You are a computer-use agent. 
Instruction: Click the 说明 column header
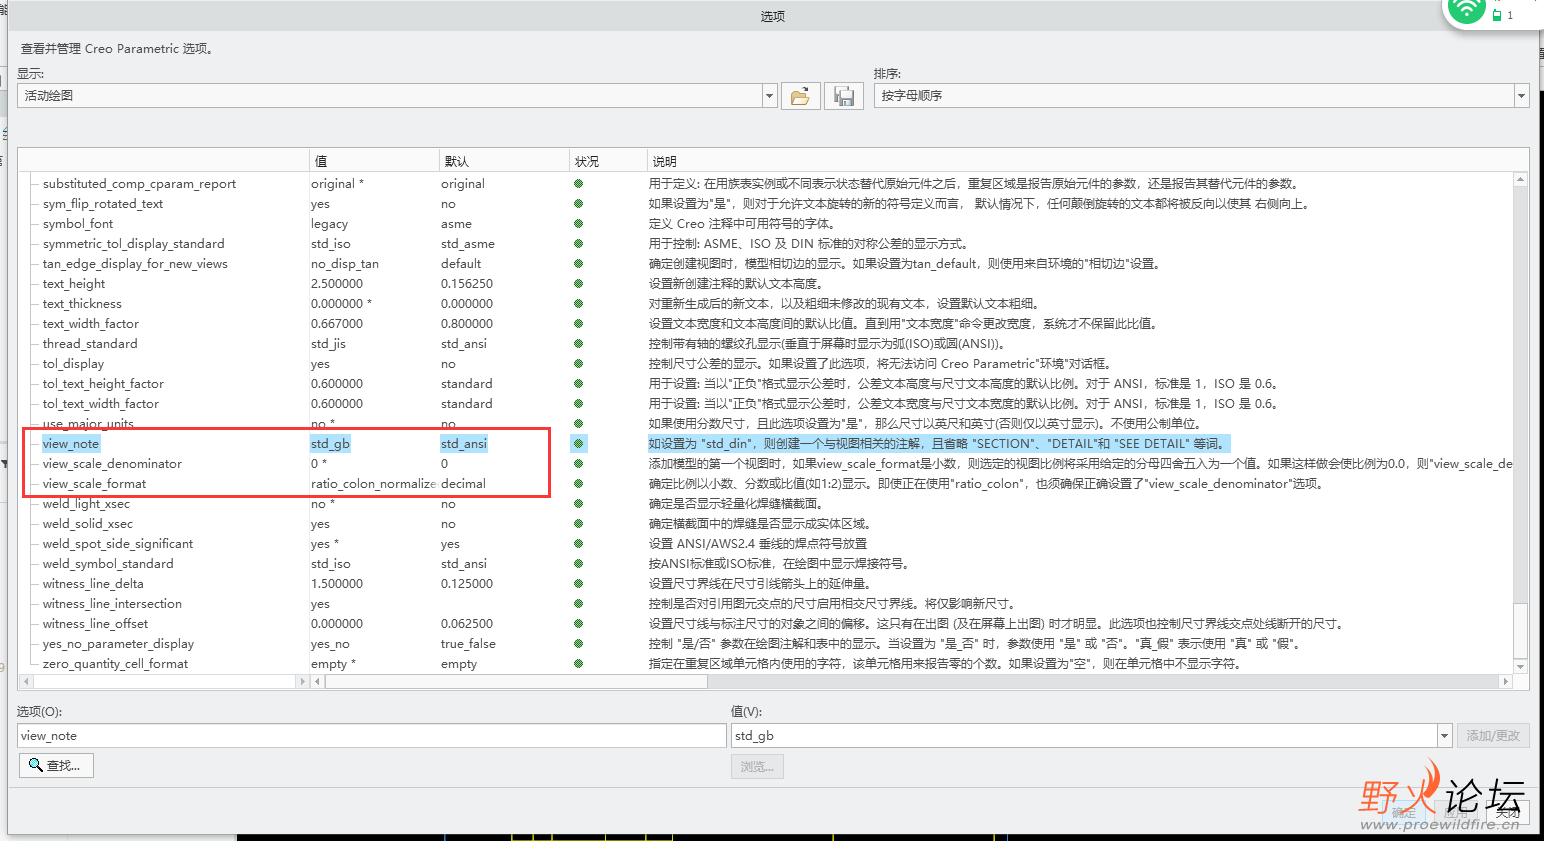click(x=1087, y=161)
